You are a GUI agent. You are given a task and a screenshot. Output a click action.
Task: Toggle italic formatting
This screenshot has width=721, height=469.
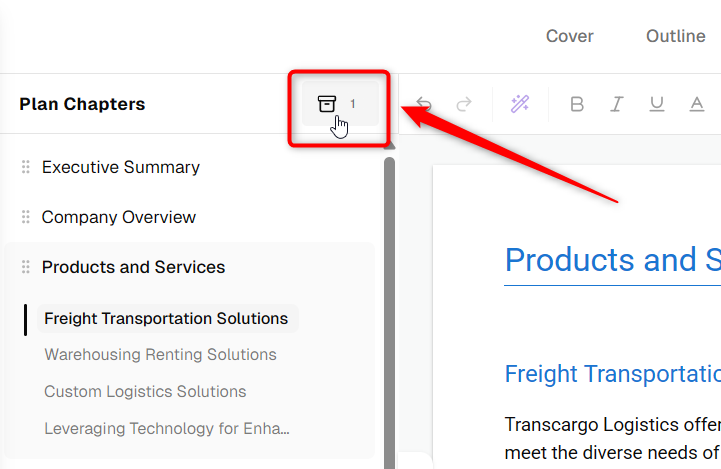point(617,104)
